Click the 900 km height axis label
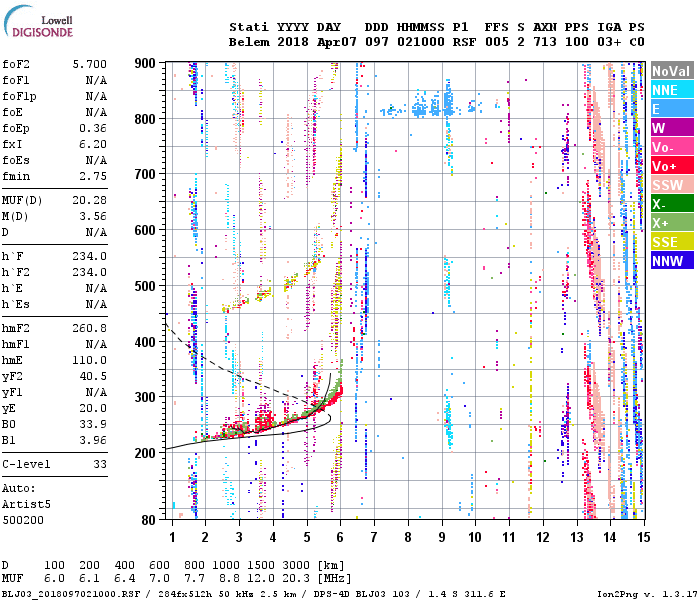Image resolution: width=700 pixels, height=600 pixels. point(145,63)
